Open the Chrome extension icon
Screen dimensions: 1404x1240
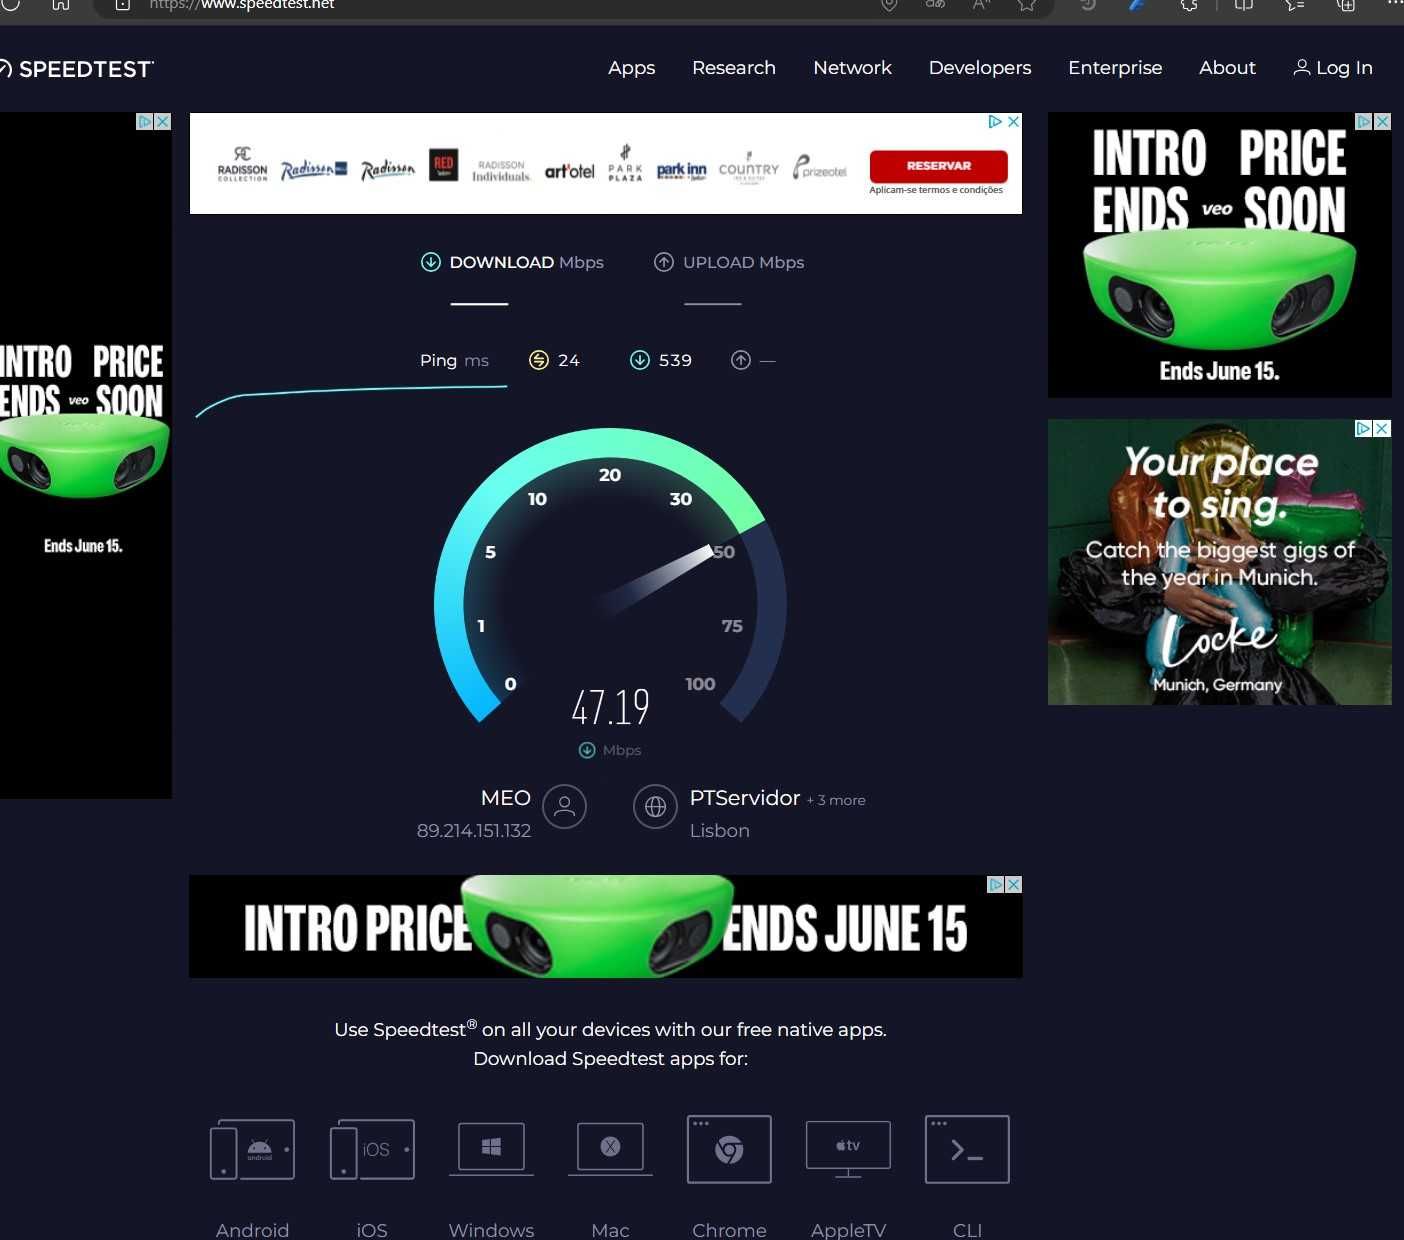coord(729,1149)
